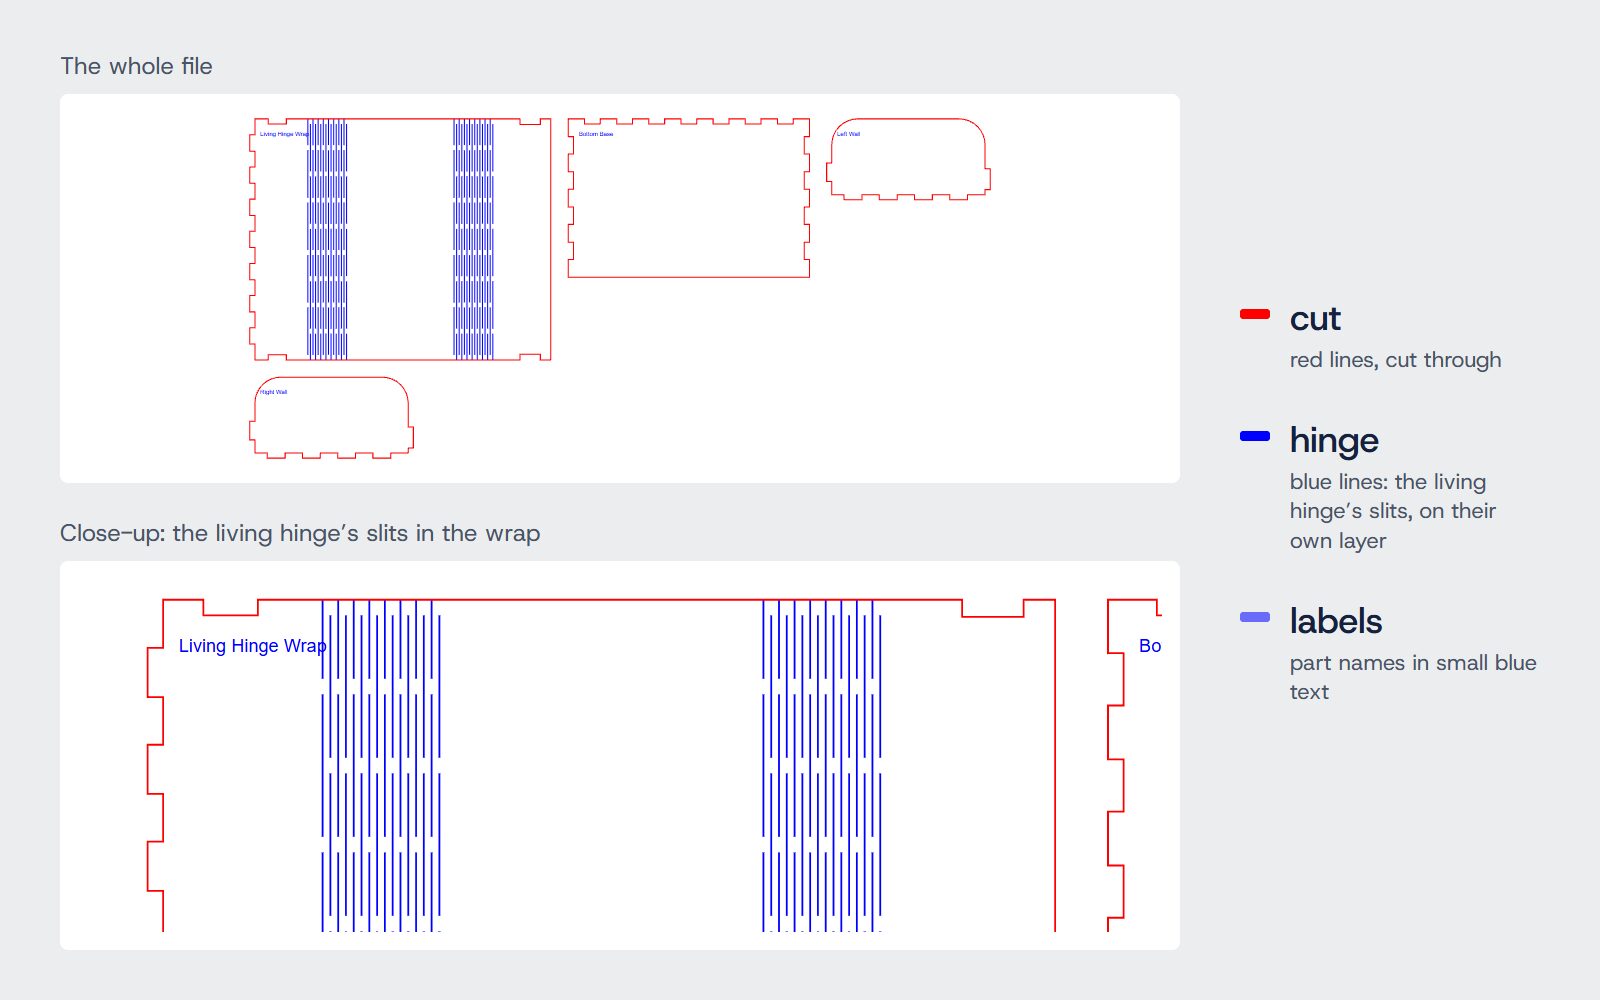
Task: Click the tiny 'Left Wall' part label
Action: tap(848, 134)
